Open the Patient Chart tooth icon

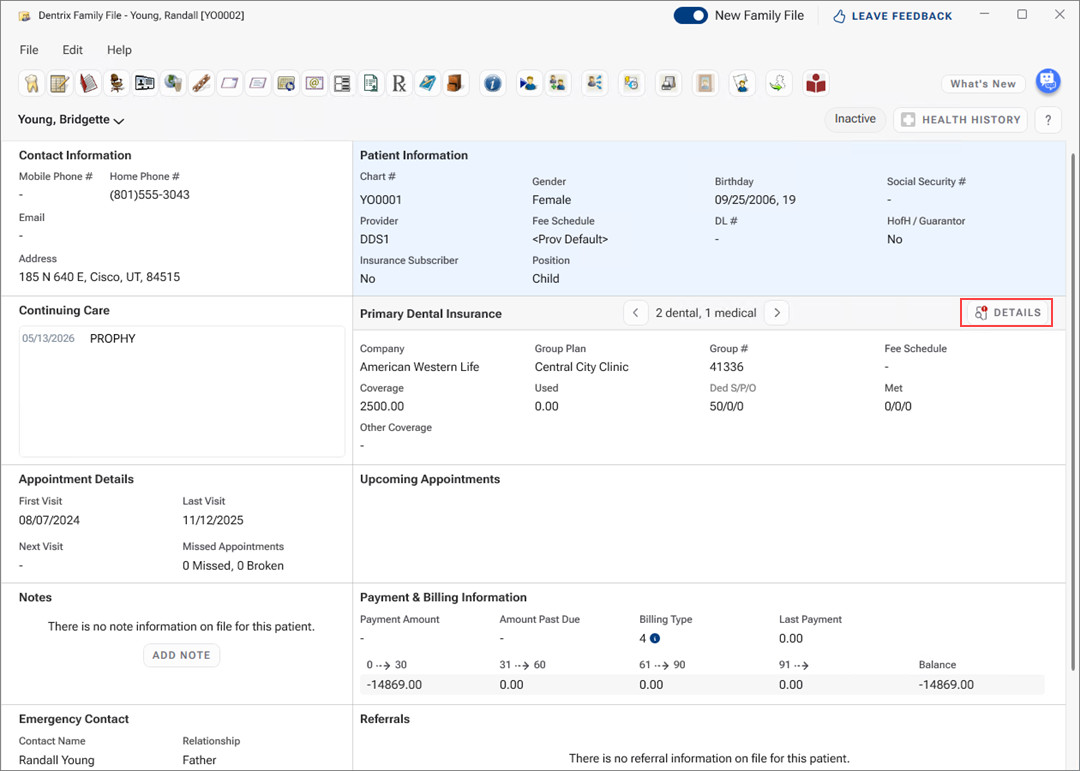coord(31,84)
